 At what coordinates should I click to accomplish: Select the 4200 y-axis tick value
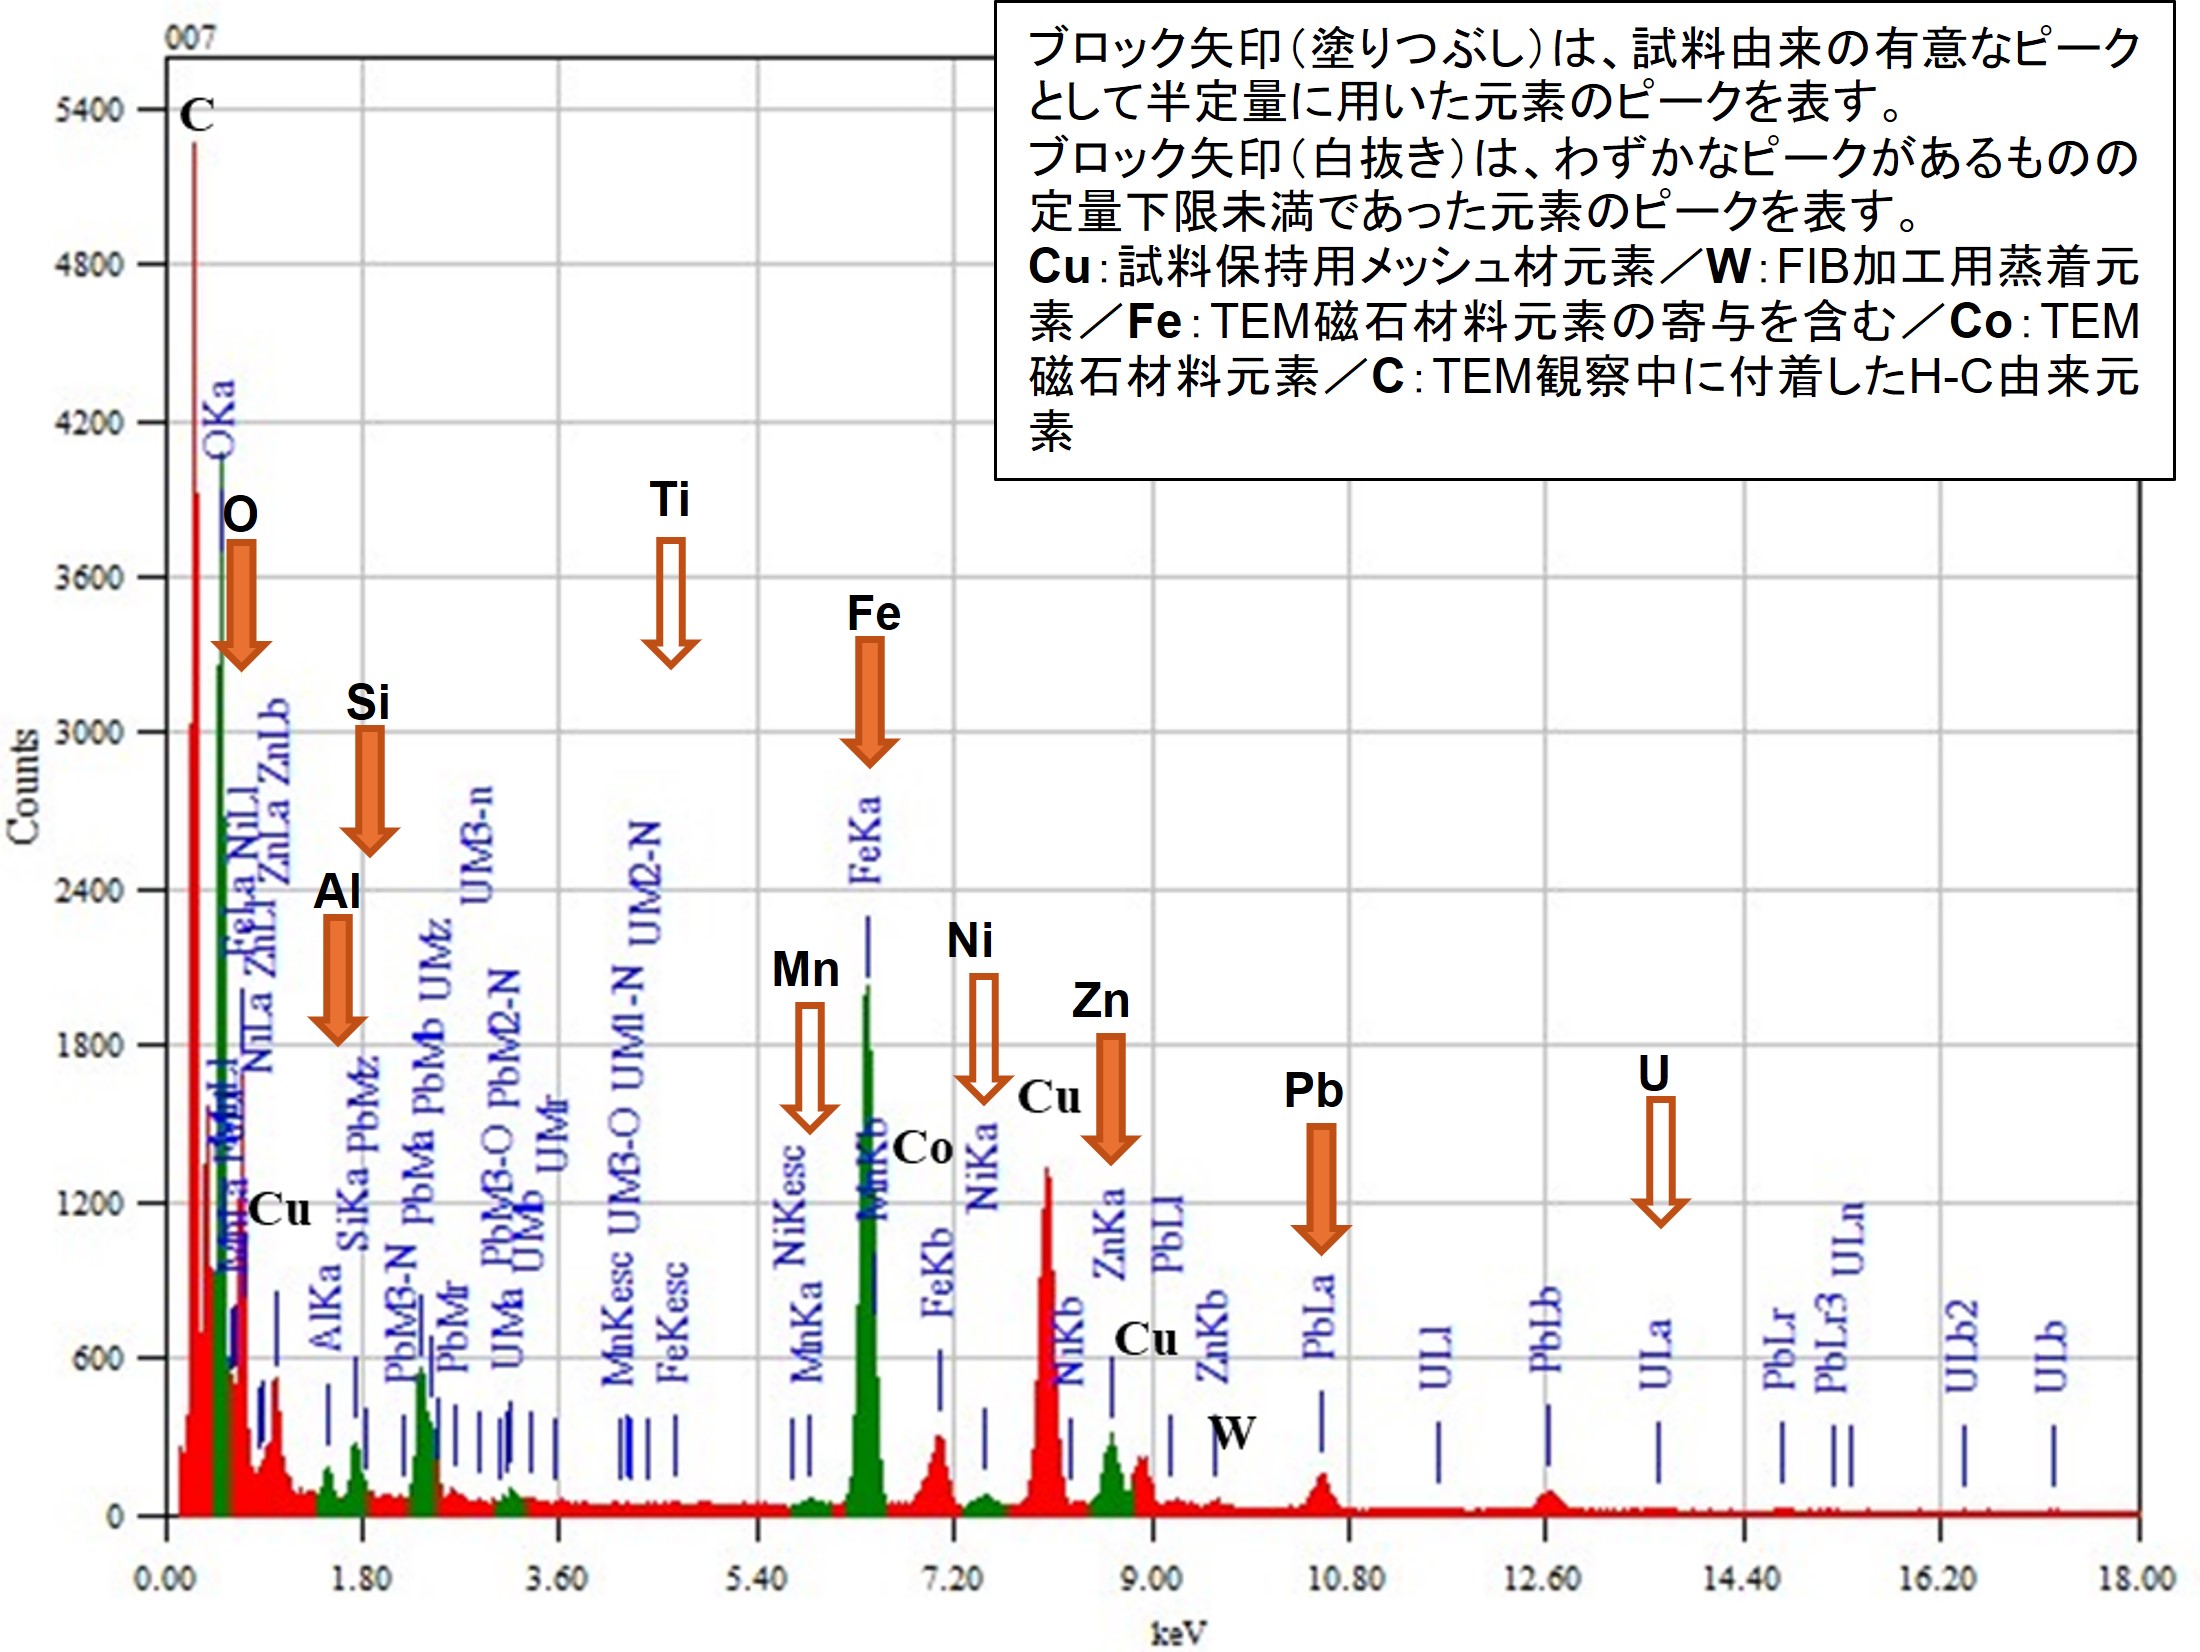point(91,421)
